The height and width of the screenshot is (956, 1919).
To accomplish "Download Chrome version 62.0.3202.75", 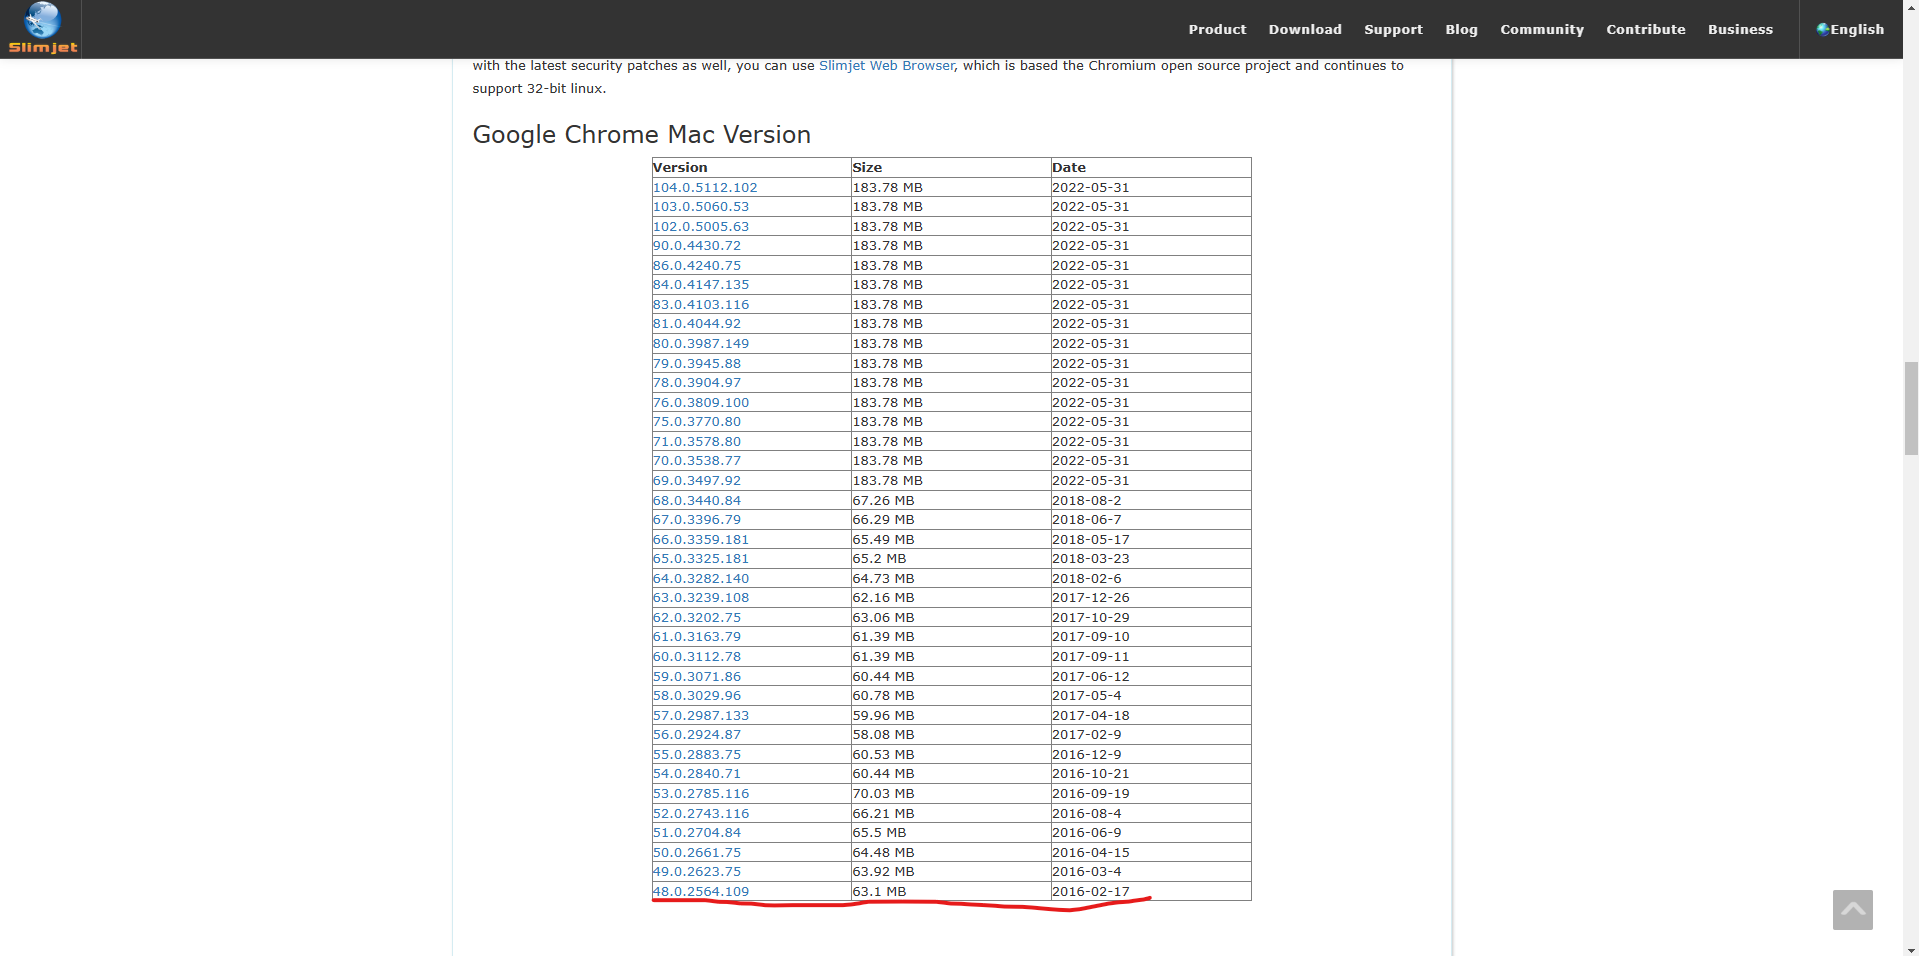I will coord(697,618).
